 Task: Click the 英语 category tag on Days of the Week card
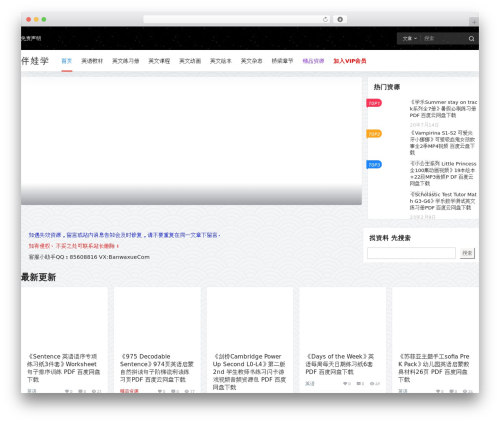coord(310,384)
